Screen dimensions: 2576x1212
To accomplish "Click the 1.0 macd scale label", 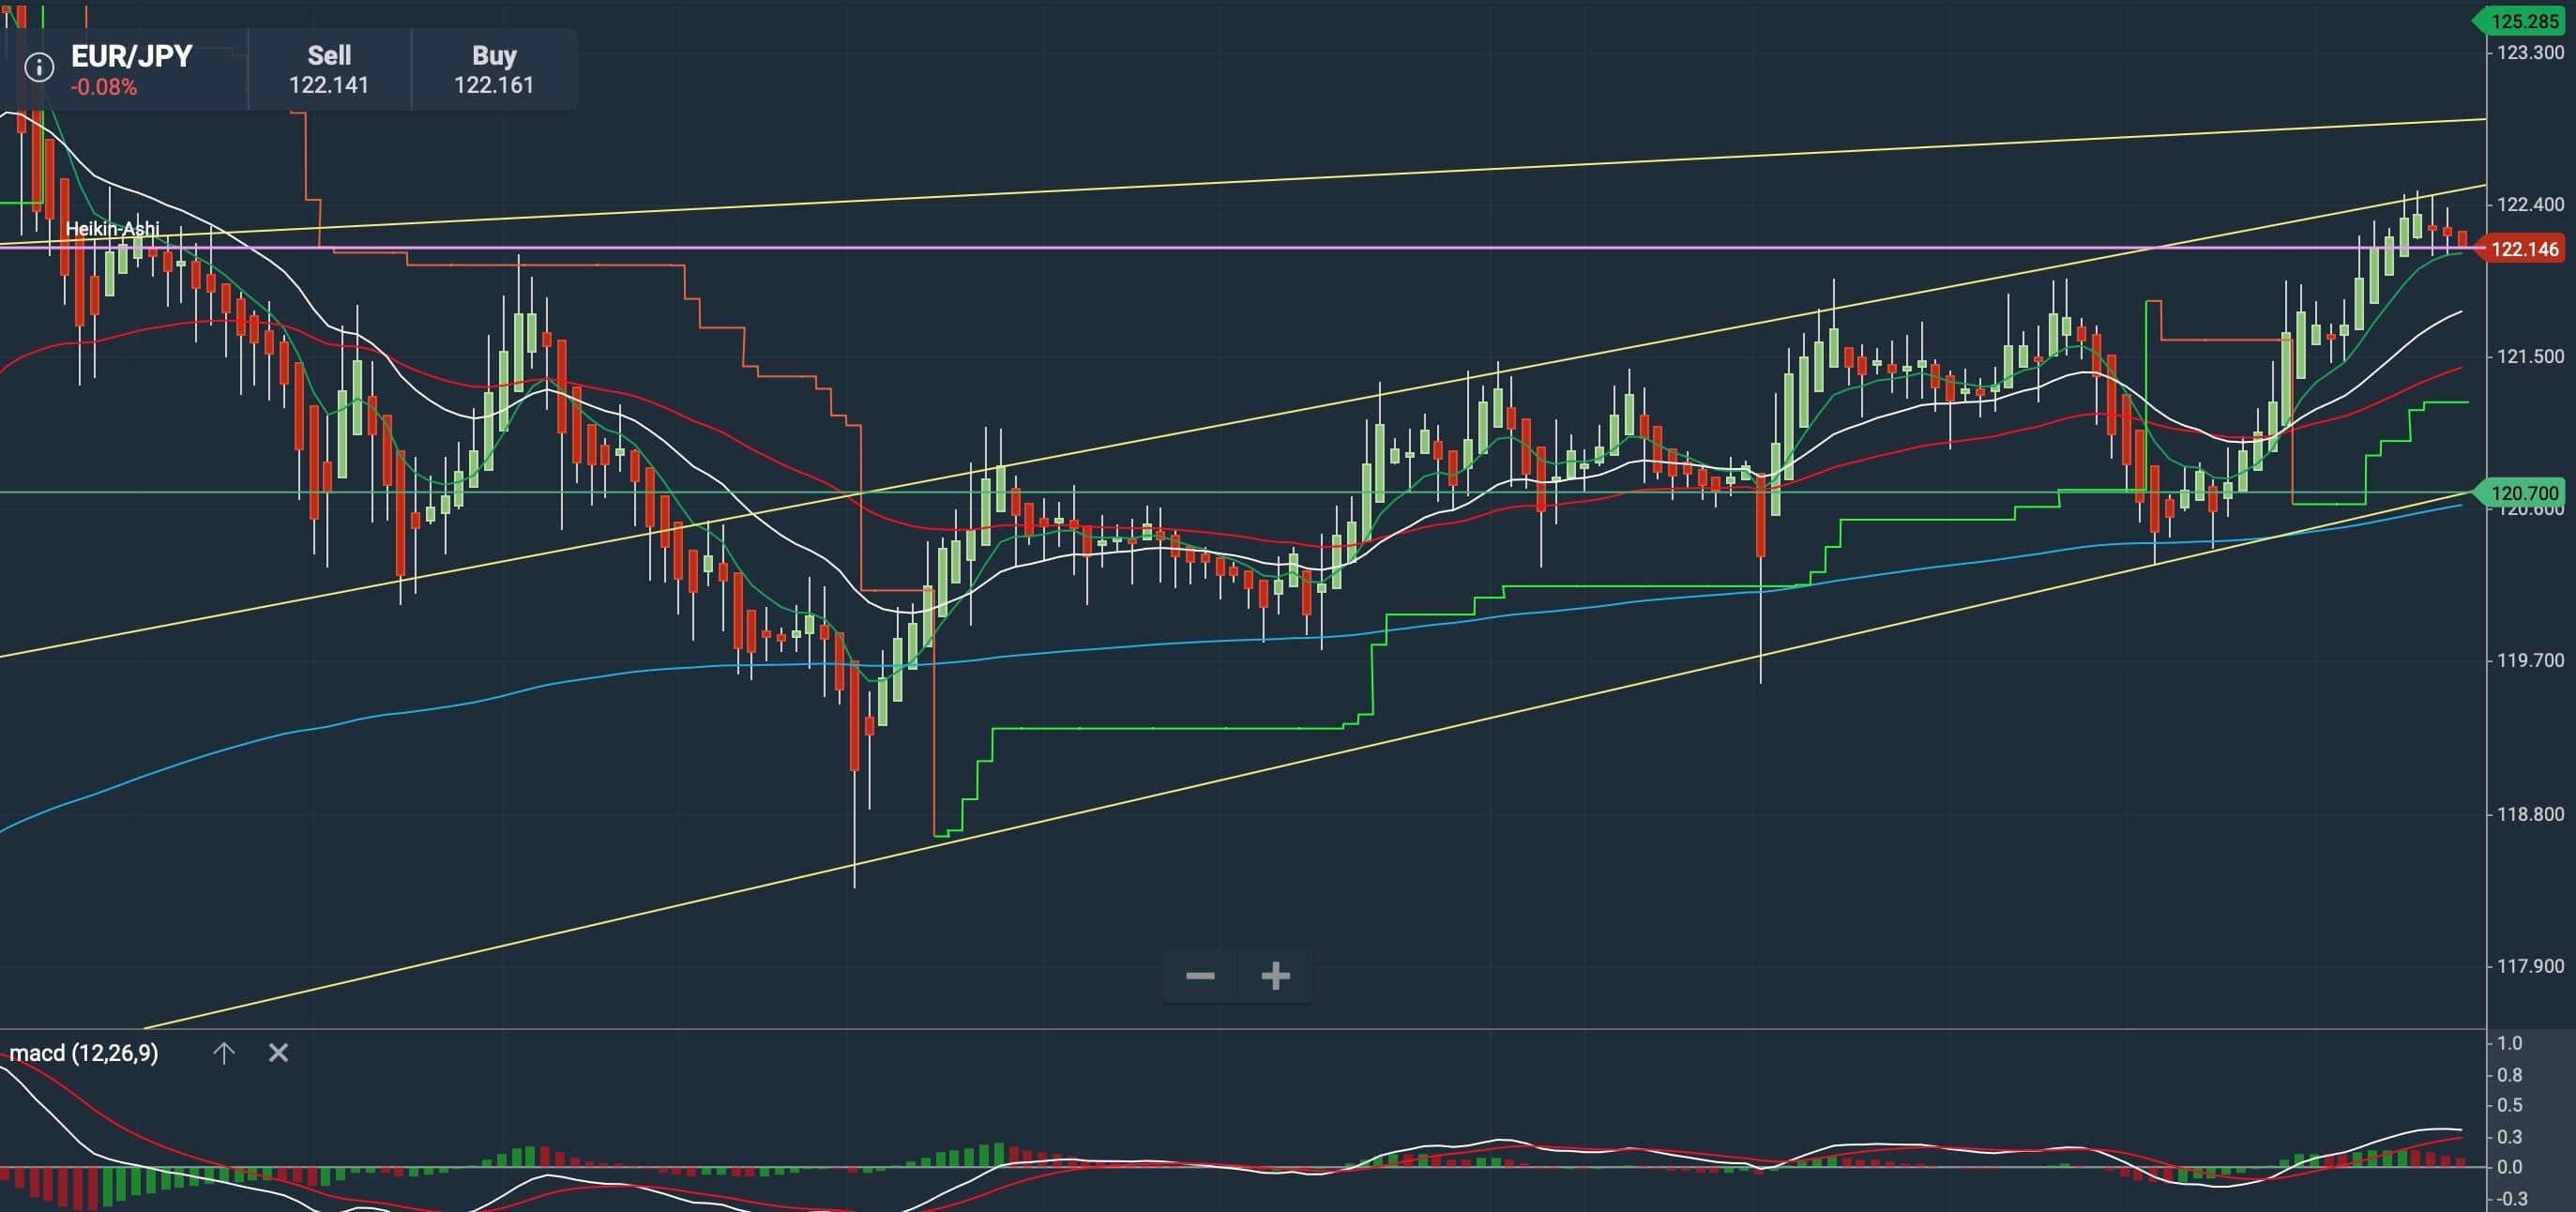I will tap(2510, 1043).
